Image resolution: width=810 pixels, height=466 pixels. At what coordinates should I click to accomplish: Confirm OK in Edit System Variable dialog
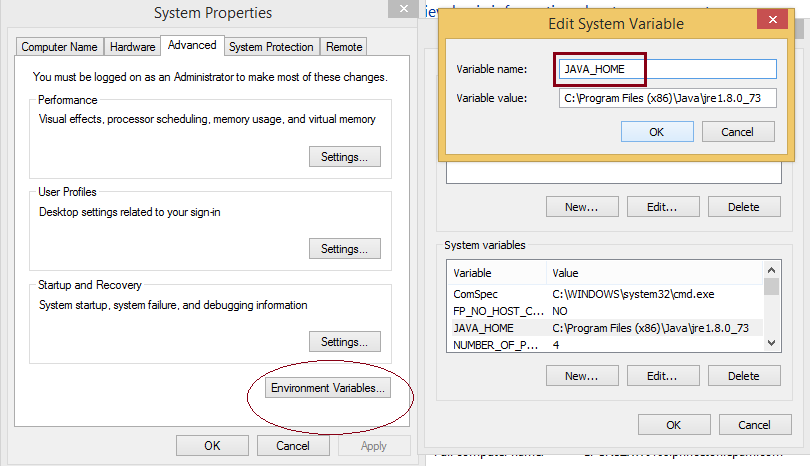pos(657,132)
